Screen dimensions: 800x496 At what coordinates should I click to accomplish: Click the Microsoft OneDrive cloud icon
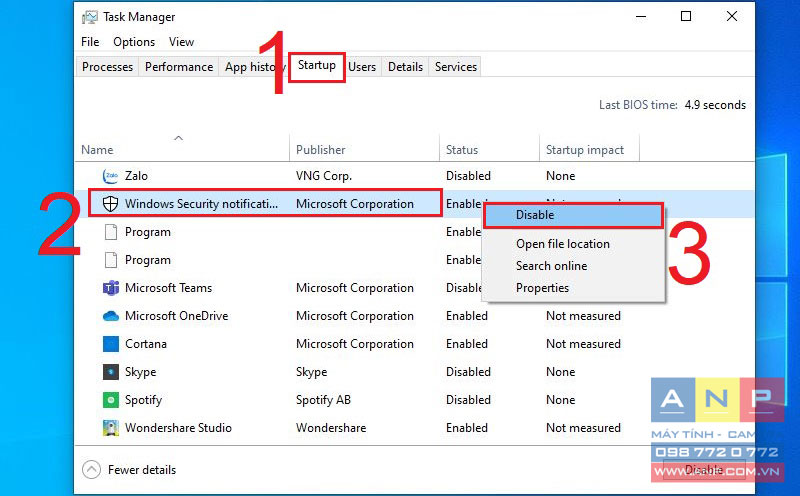tap(111, 316)
